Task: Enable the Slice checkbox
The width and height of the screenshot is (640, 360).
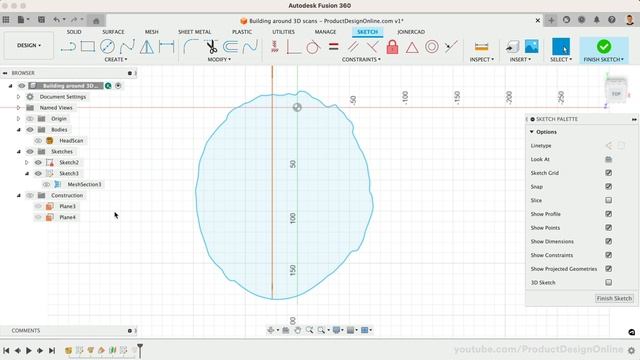Action: (x=609, y=200)
